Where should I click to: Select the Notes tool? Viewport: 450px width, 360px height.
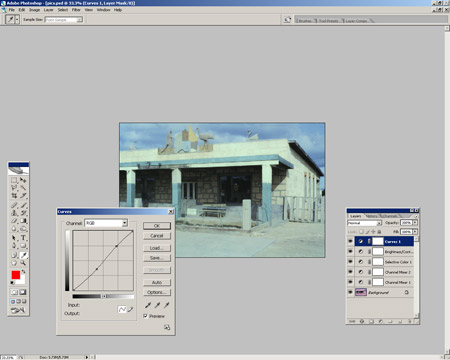(14, 255)
